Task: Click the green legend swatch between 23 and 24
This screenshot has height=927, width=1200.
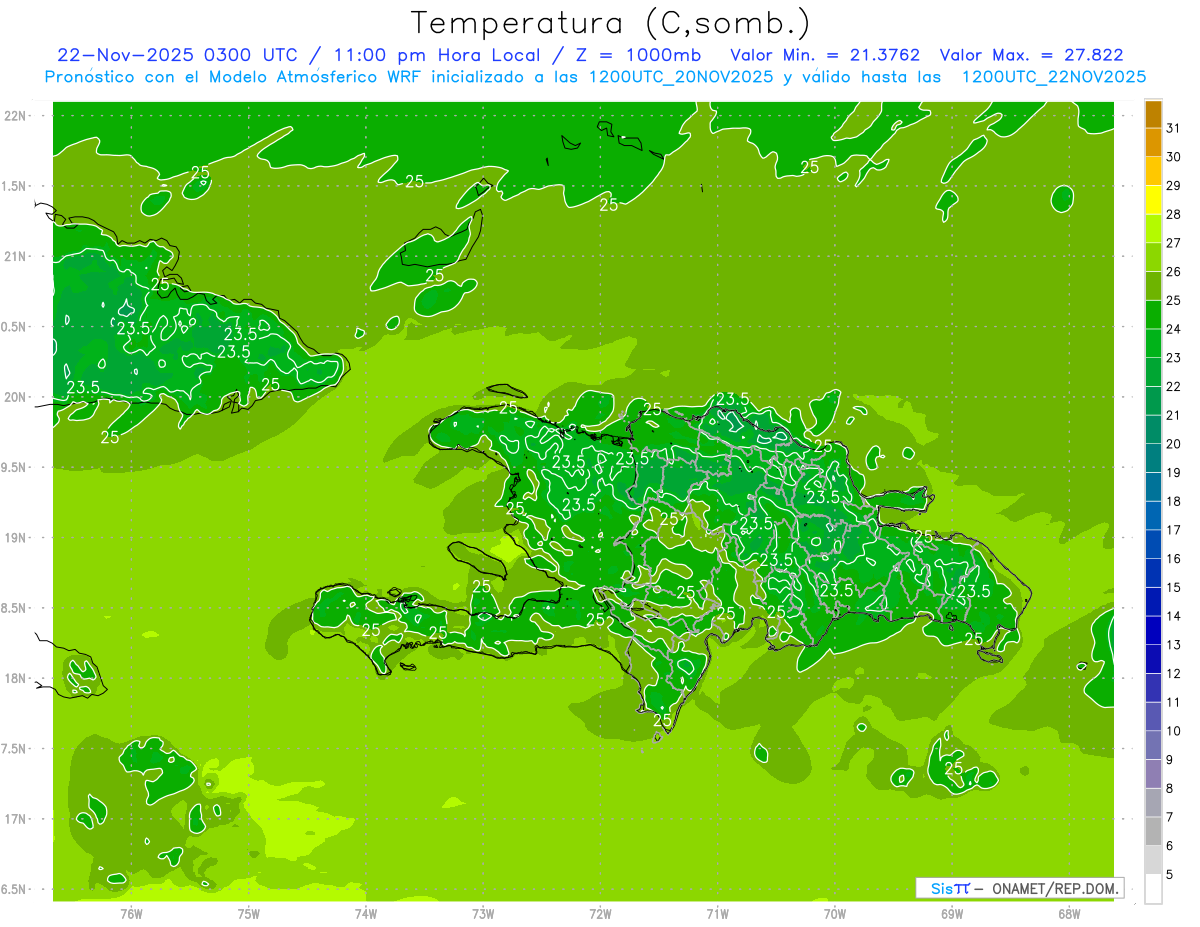Action: 1153,344
